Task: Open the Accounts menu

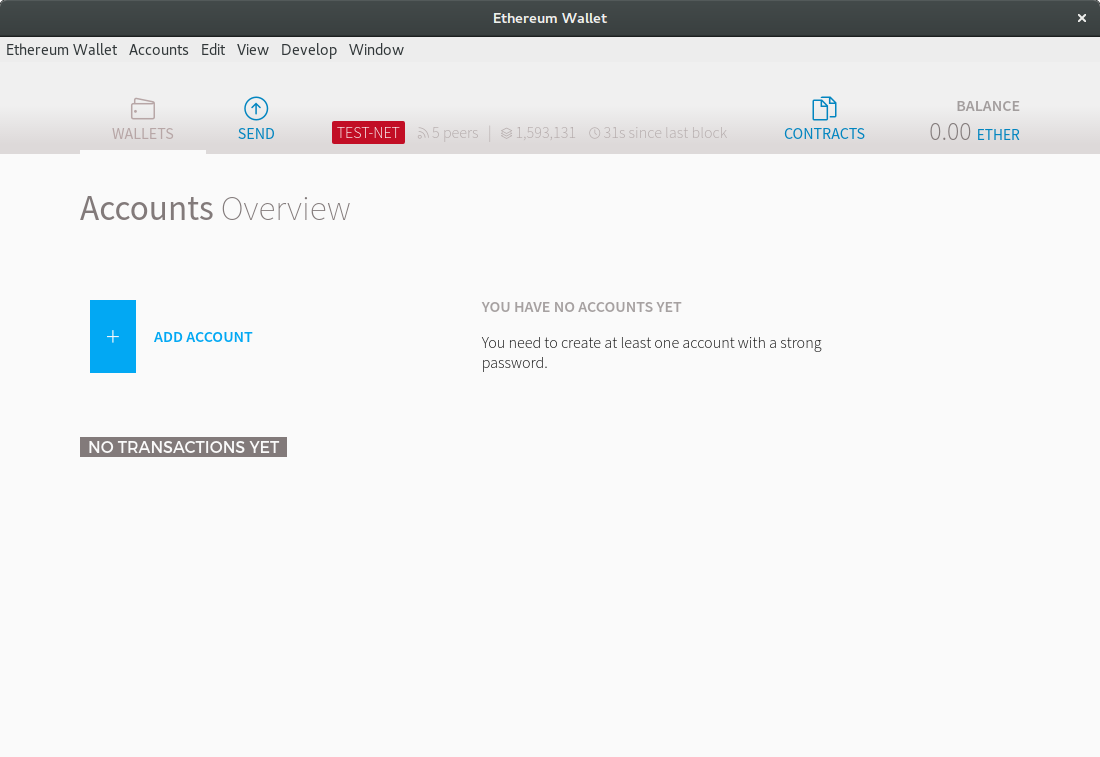Action: pyautogui.click(x=159, y=50)
